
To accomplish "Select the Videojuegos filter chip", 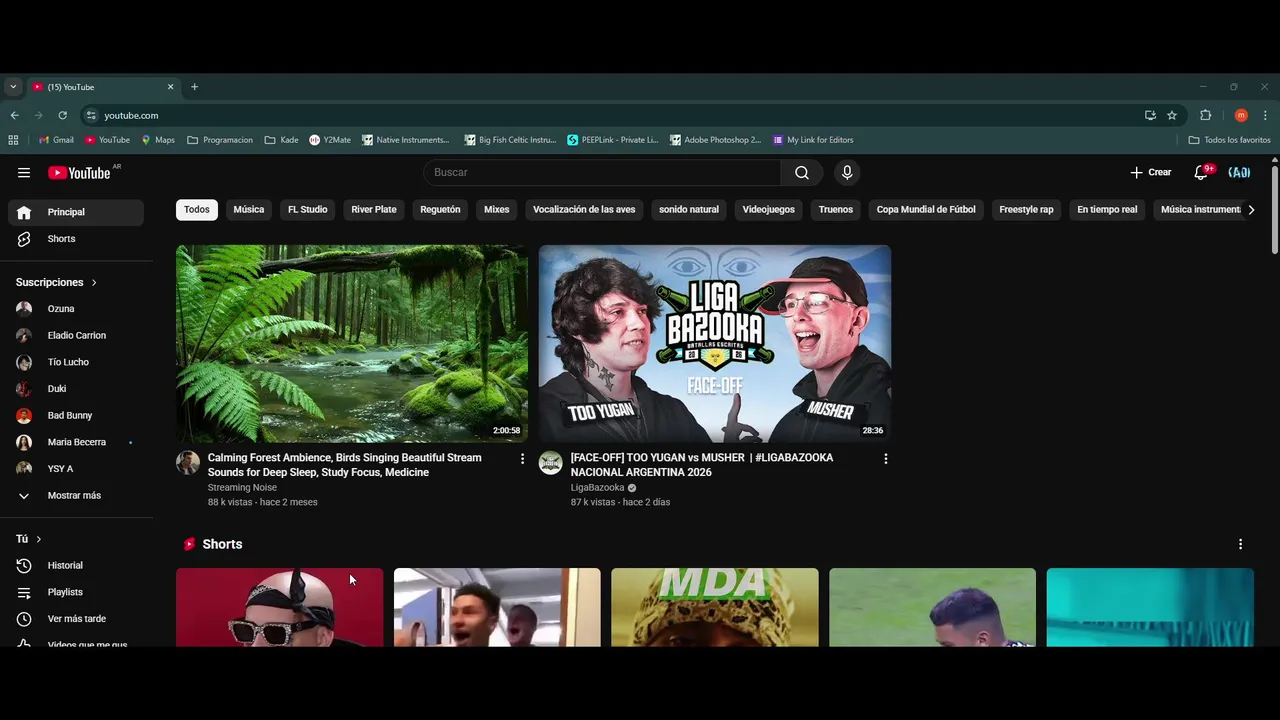I will tap(769, 210).
